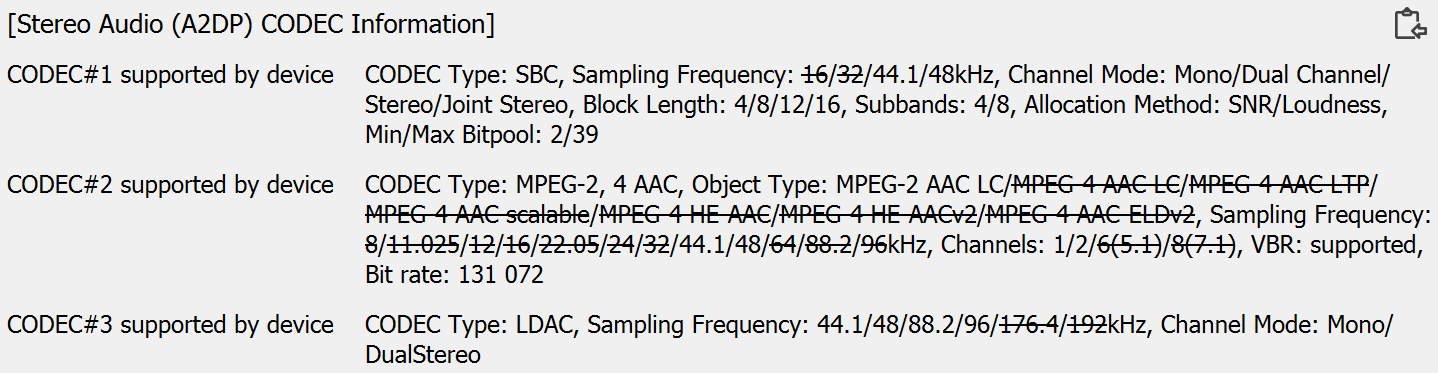Click the DualStereo channel mode text

pyautogui.click(x=423, y=355)
